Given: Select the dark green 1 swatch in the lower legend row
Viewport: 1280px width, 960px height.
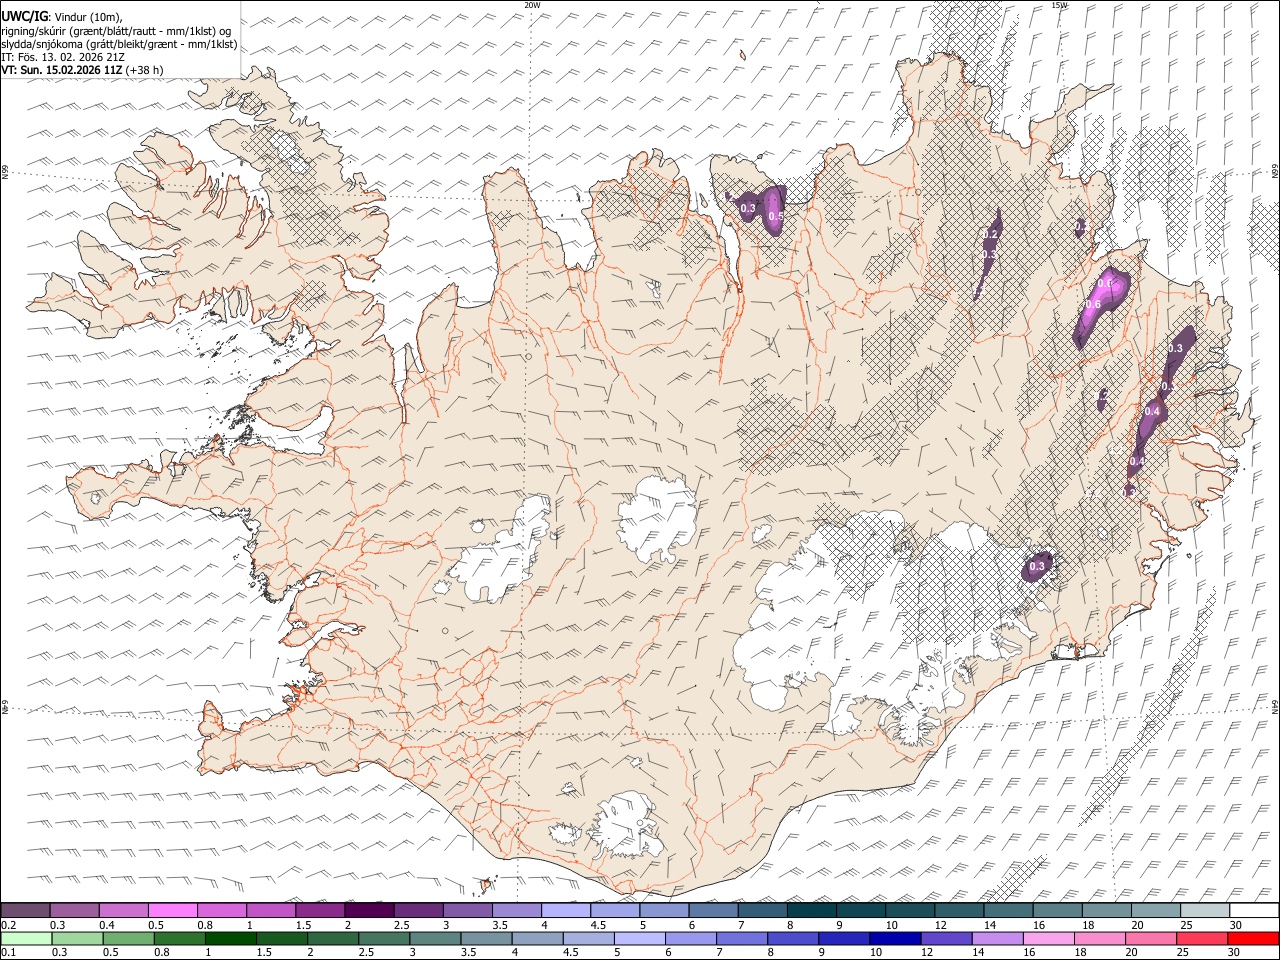Looking at the screenshot, I should point(230,938).
